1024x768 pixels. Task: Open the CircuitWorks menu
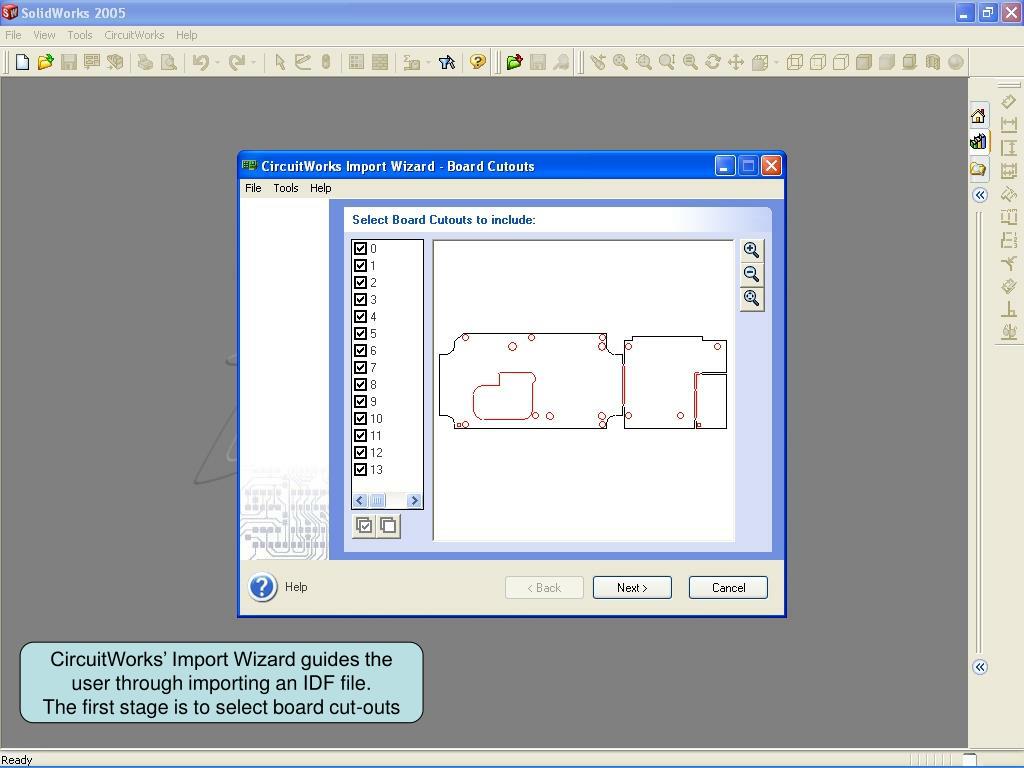tap(134, 35)
